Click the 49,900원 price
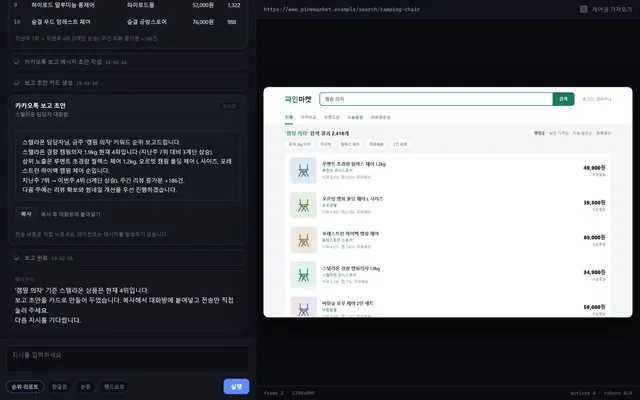Viewport: 640px width, 400px height. click(594, 168)
